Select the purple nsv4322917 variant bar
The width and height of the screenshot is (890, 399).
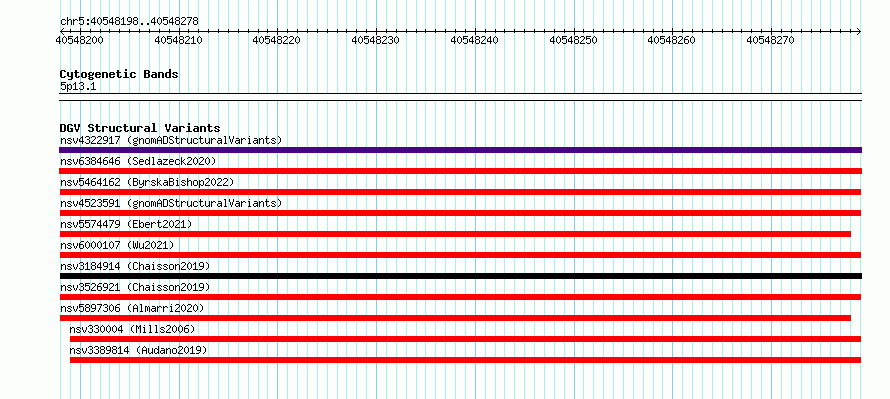click(460, 150)
